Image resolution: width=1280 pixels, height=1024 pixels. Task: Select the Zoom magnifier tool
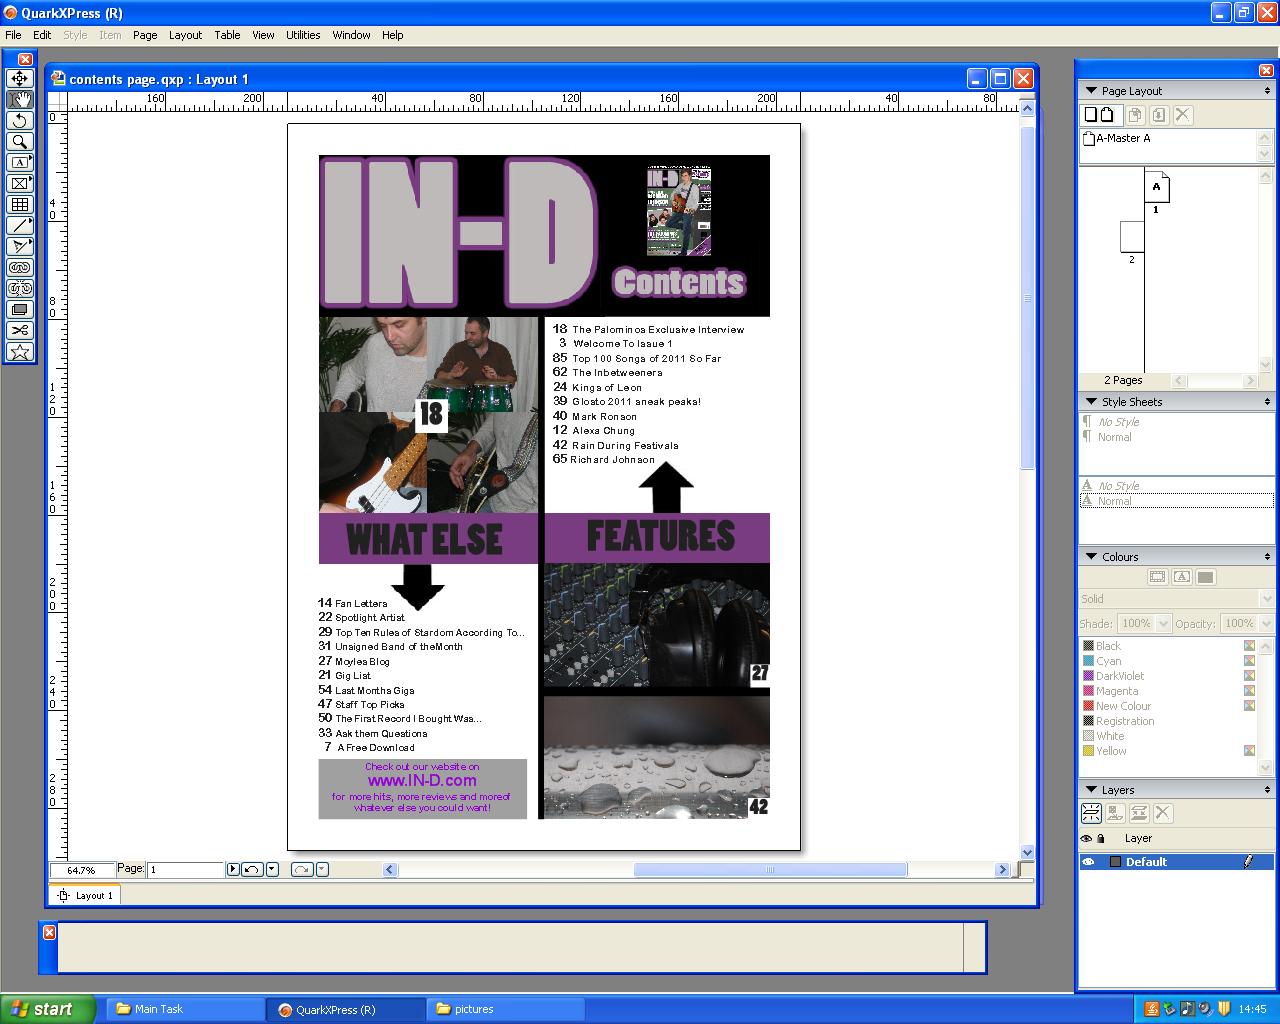pyautogui.click(x=19, y=141)
